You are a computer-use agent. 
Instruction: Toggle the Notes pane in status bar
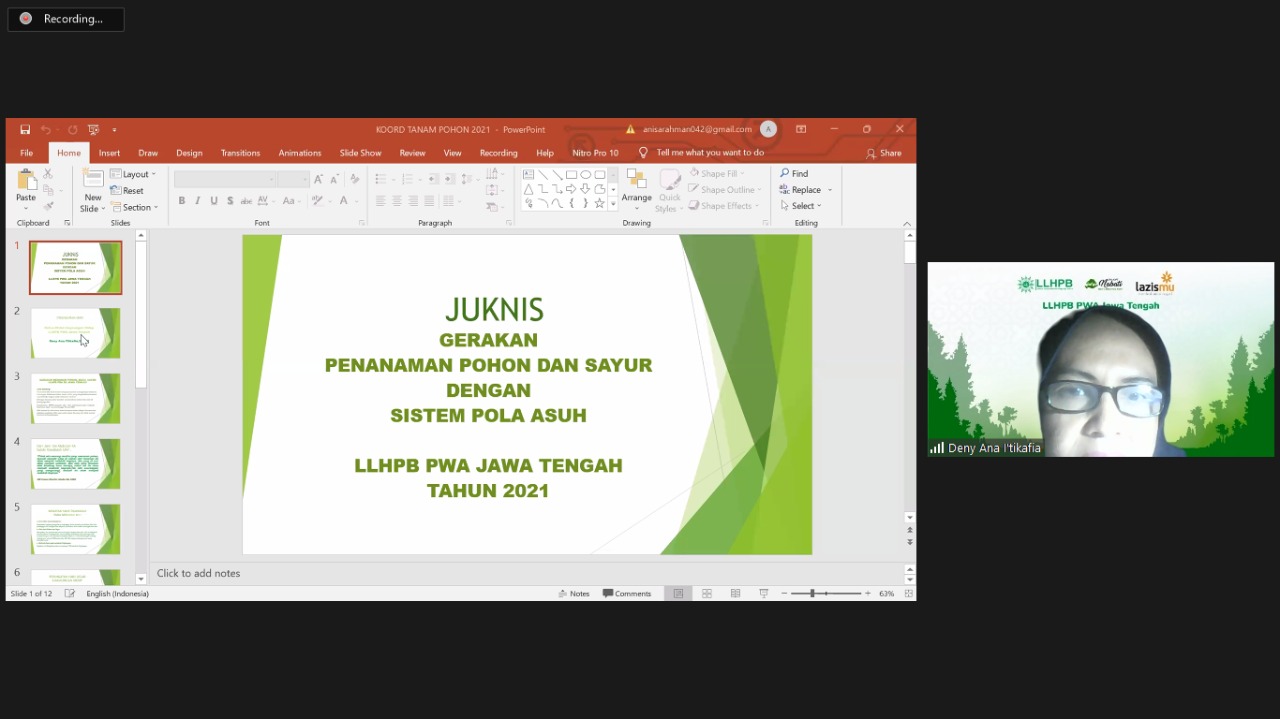(574, 593)
